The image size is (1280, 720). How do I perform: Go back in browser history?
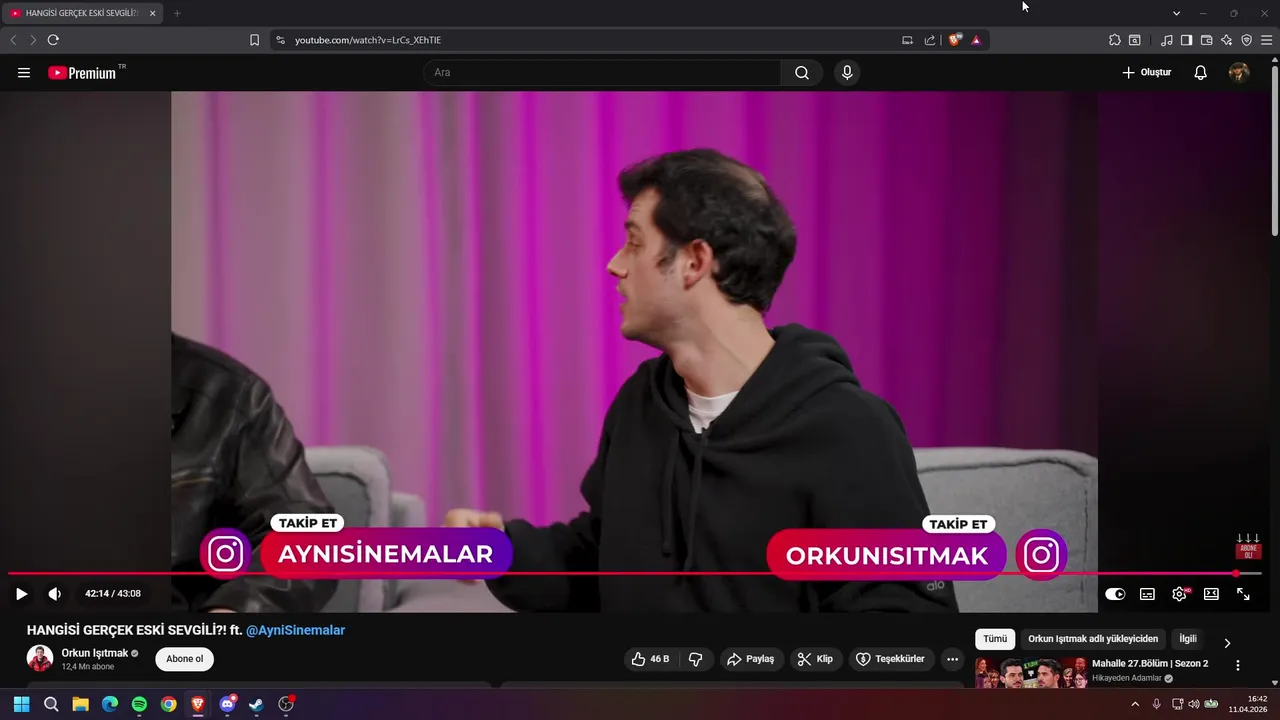(13, 40)
